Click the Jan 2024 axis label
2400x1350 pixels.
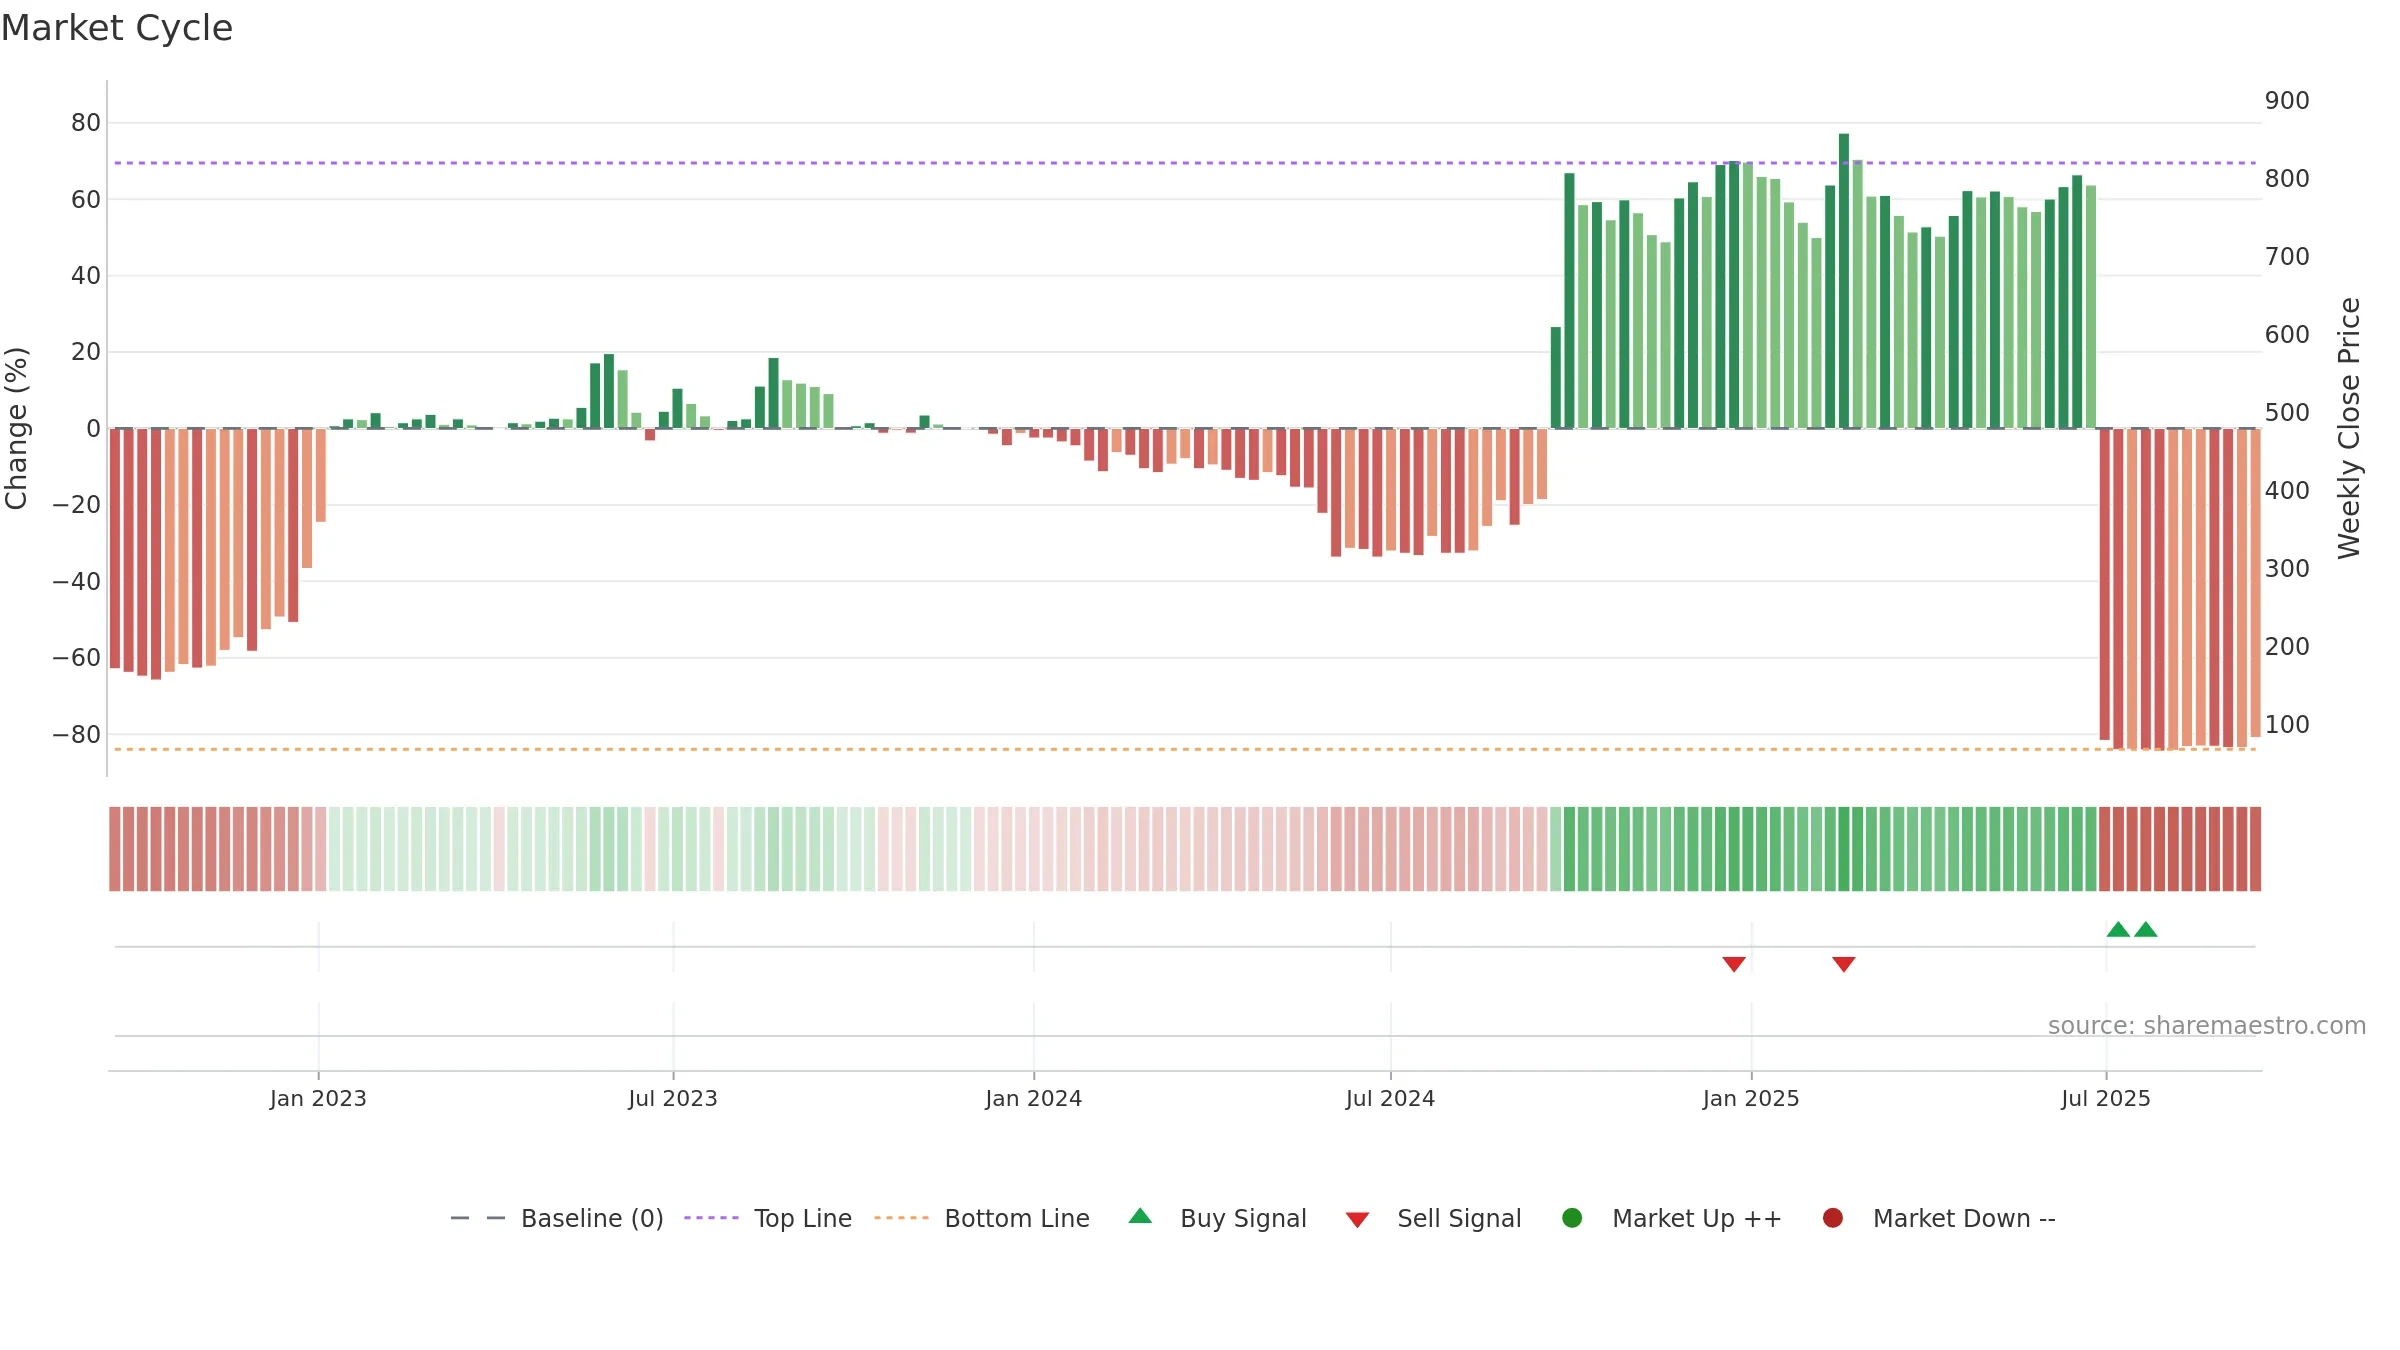coord(1034,1099)
